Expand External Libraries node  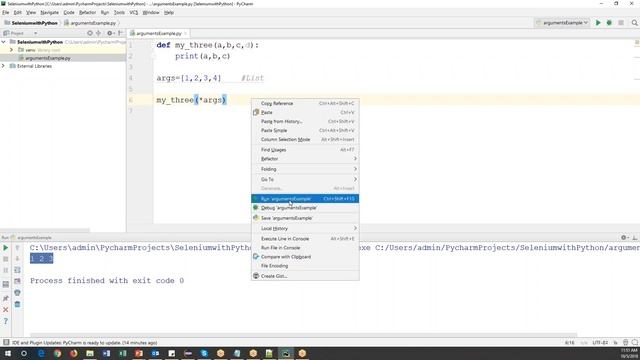point(4,66)
